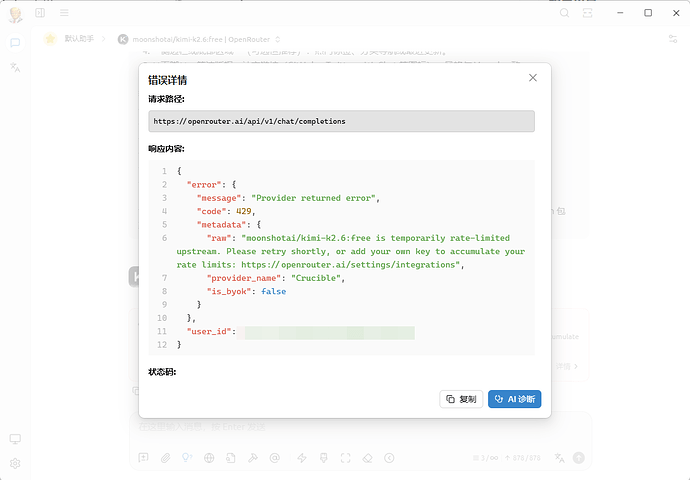Screen dimensions: 690x480
Task: Click the send message arrow button
Action: (x=579, y=458)
